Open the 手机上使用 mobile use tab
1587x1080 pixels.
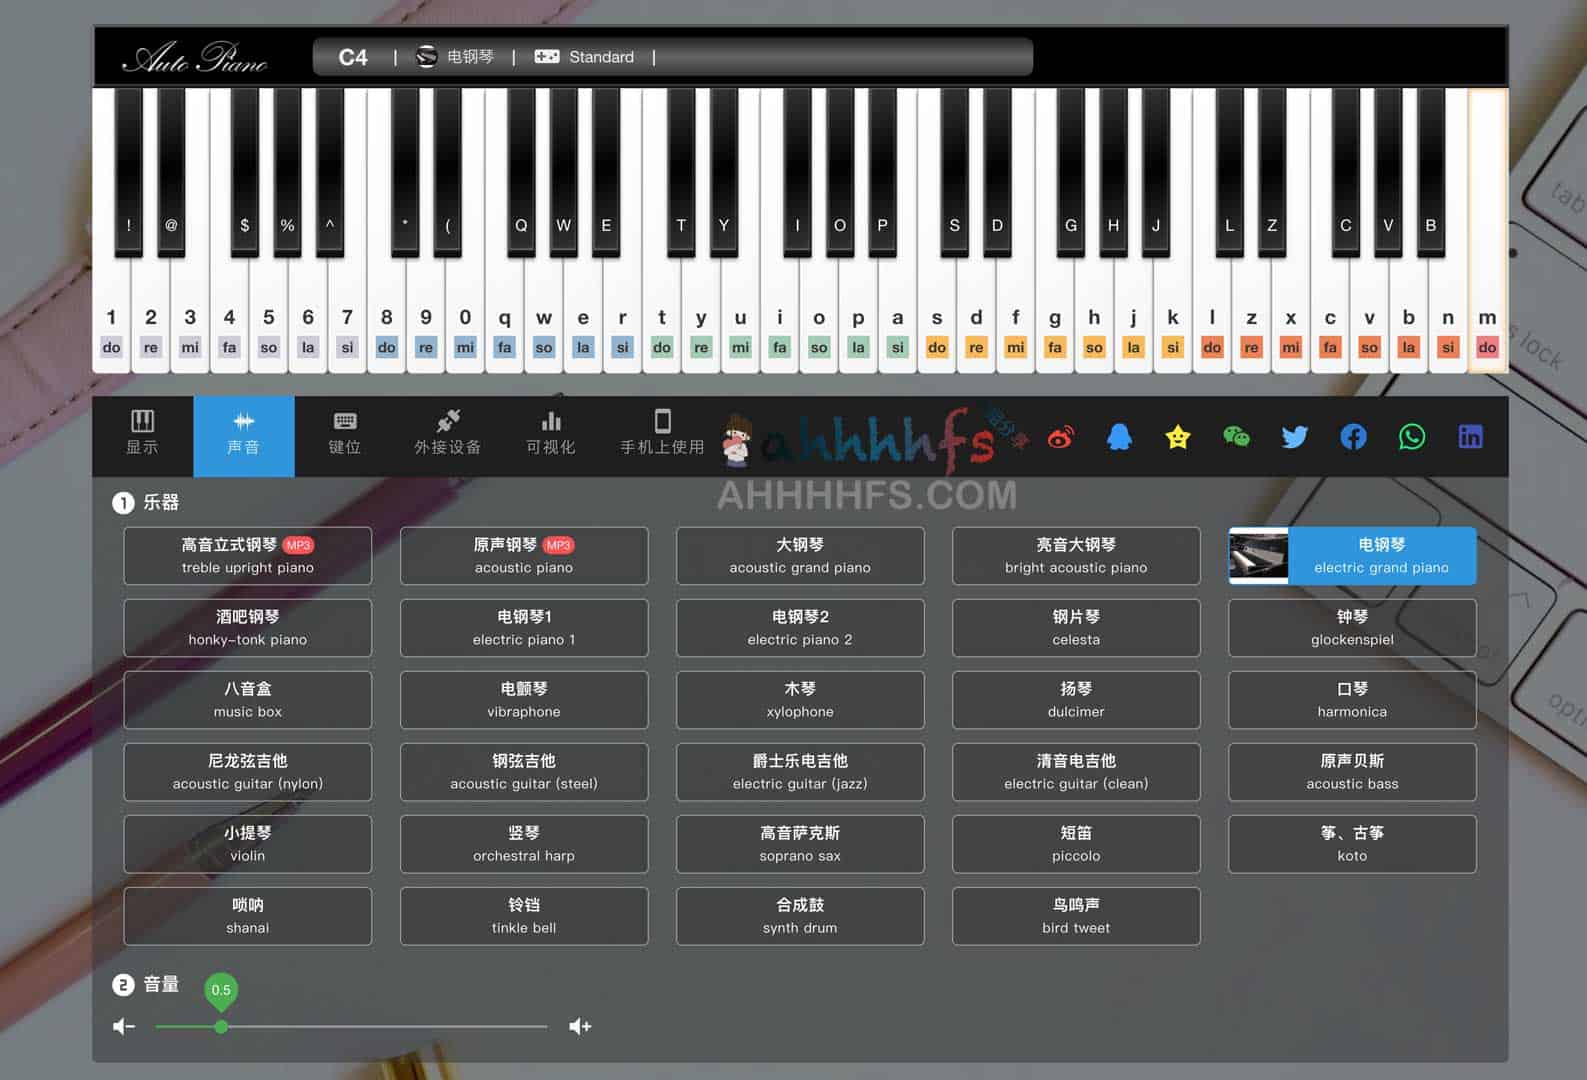coord(662,436)
